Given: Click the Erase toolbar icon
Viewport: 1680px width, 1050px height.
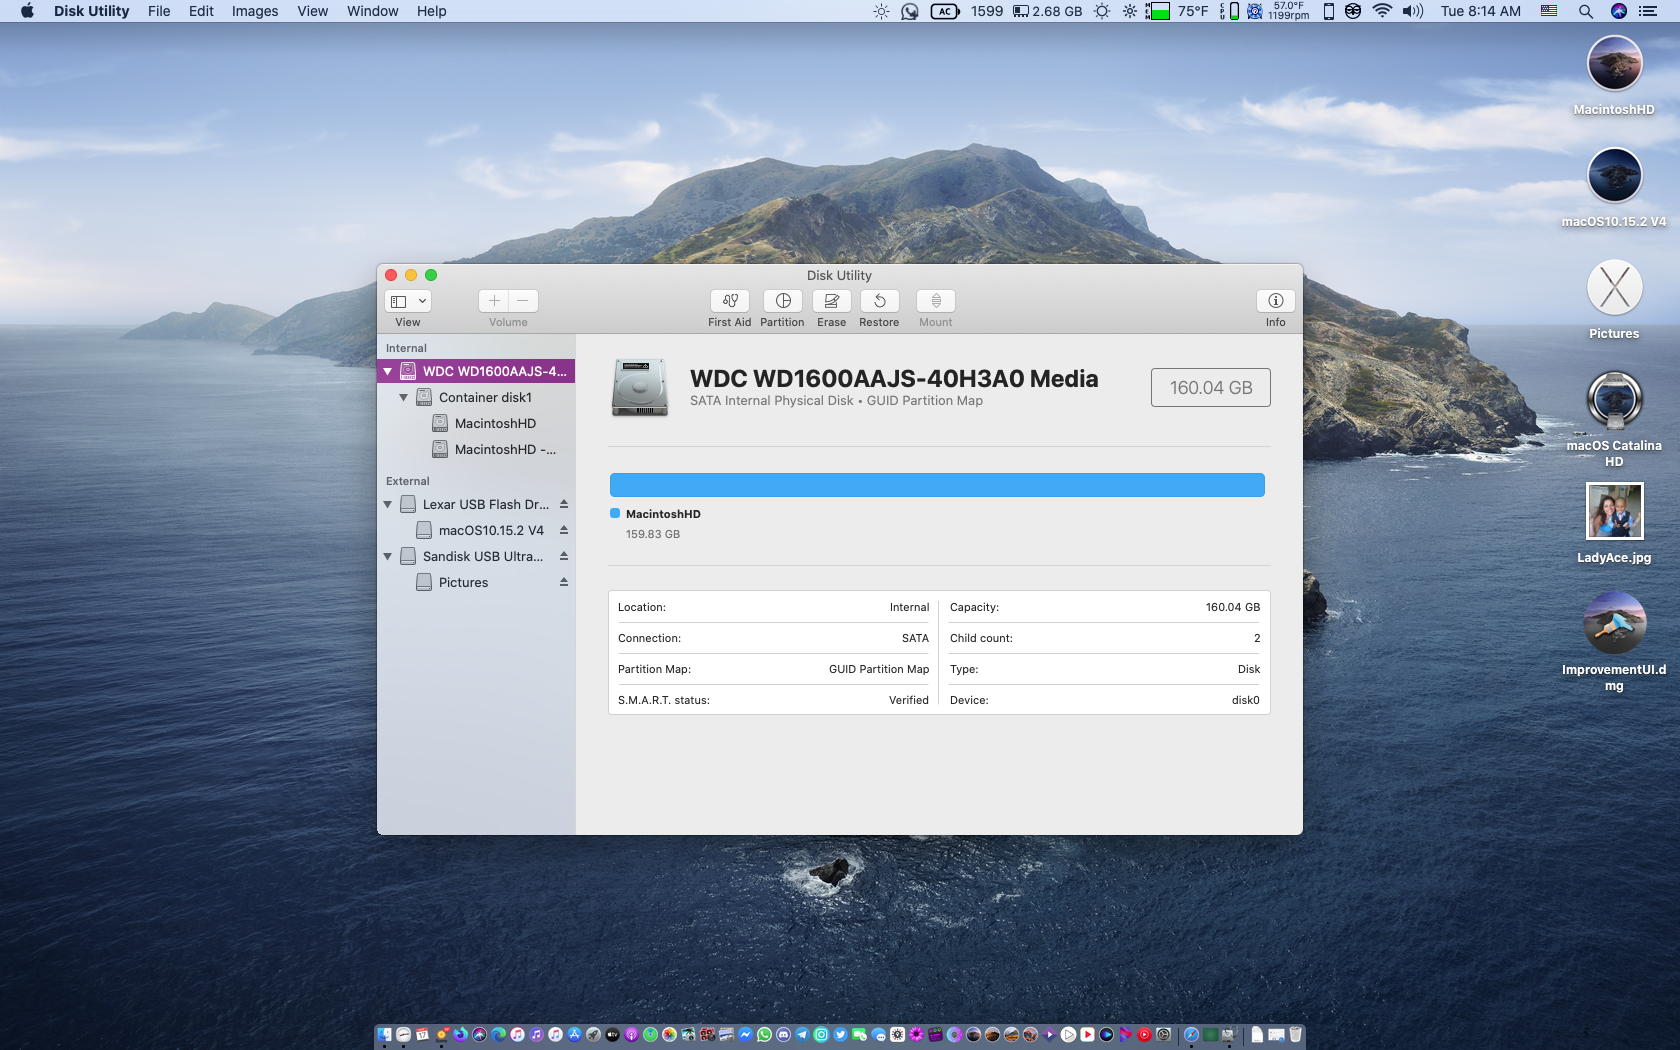Looking at the screenshot, I should (x=831, y=301).
